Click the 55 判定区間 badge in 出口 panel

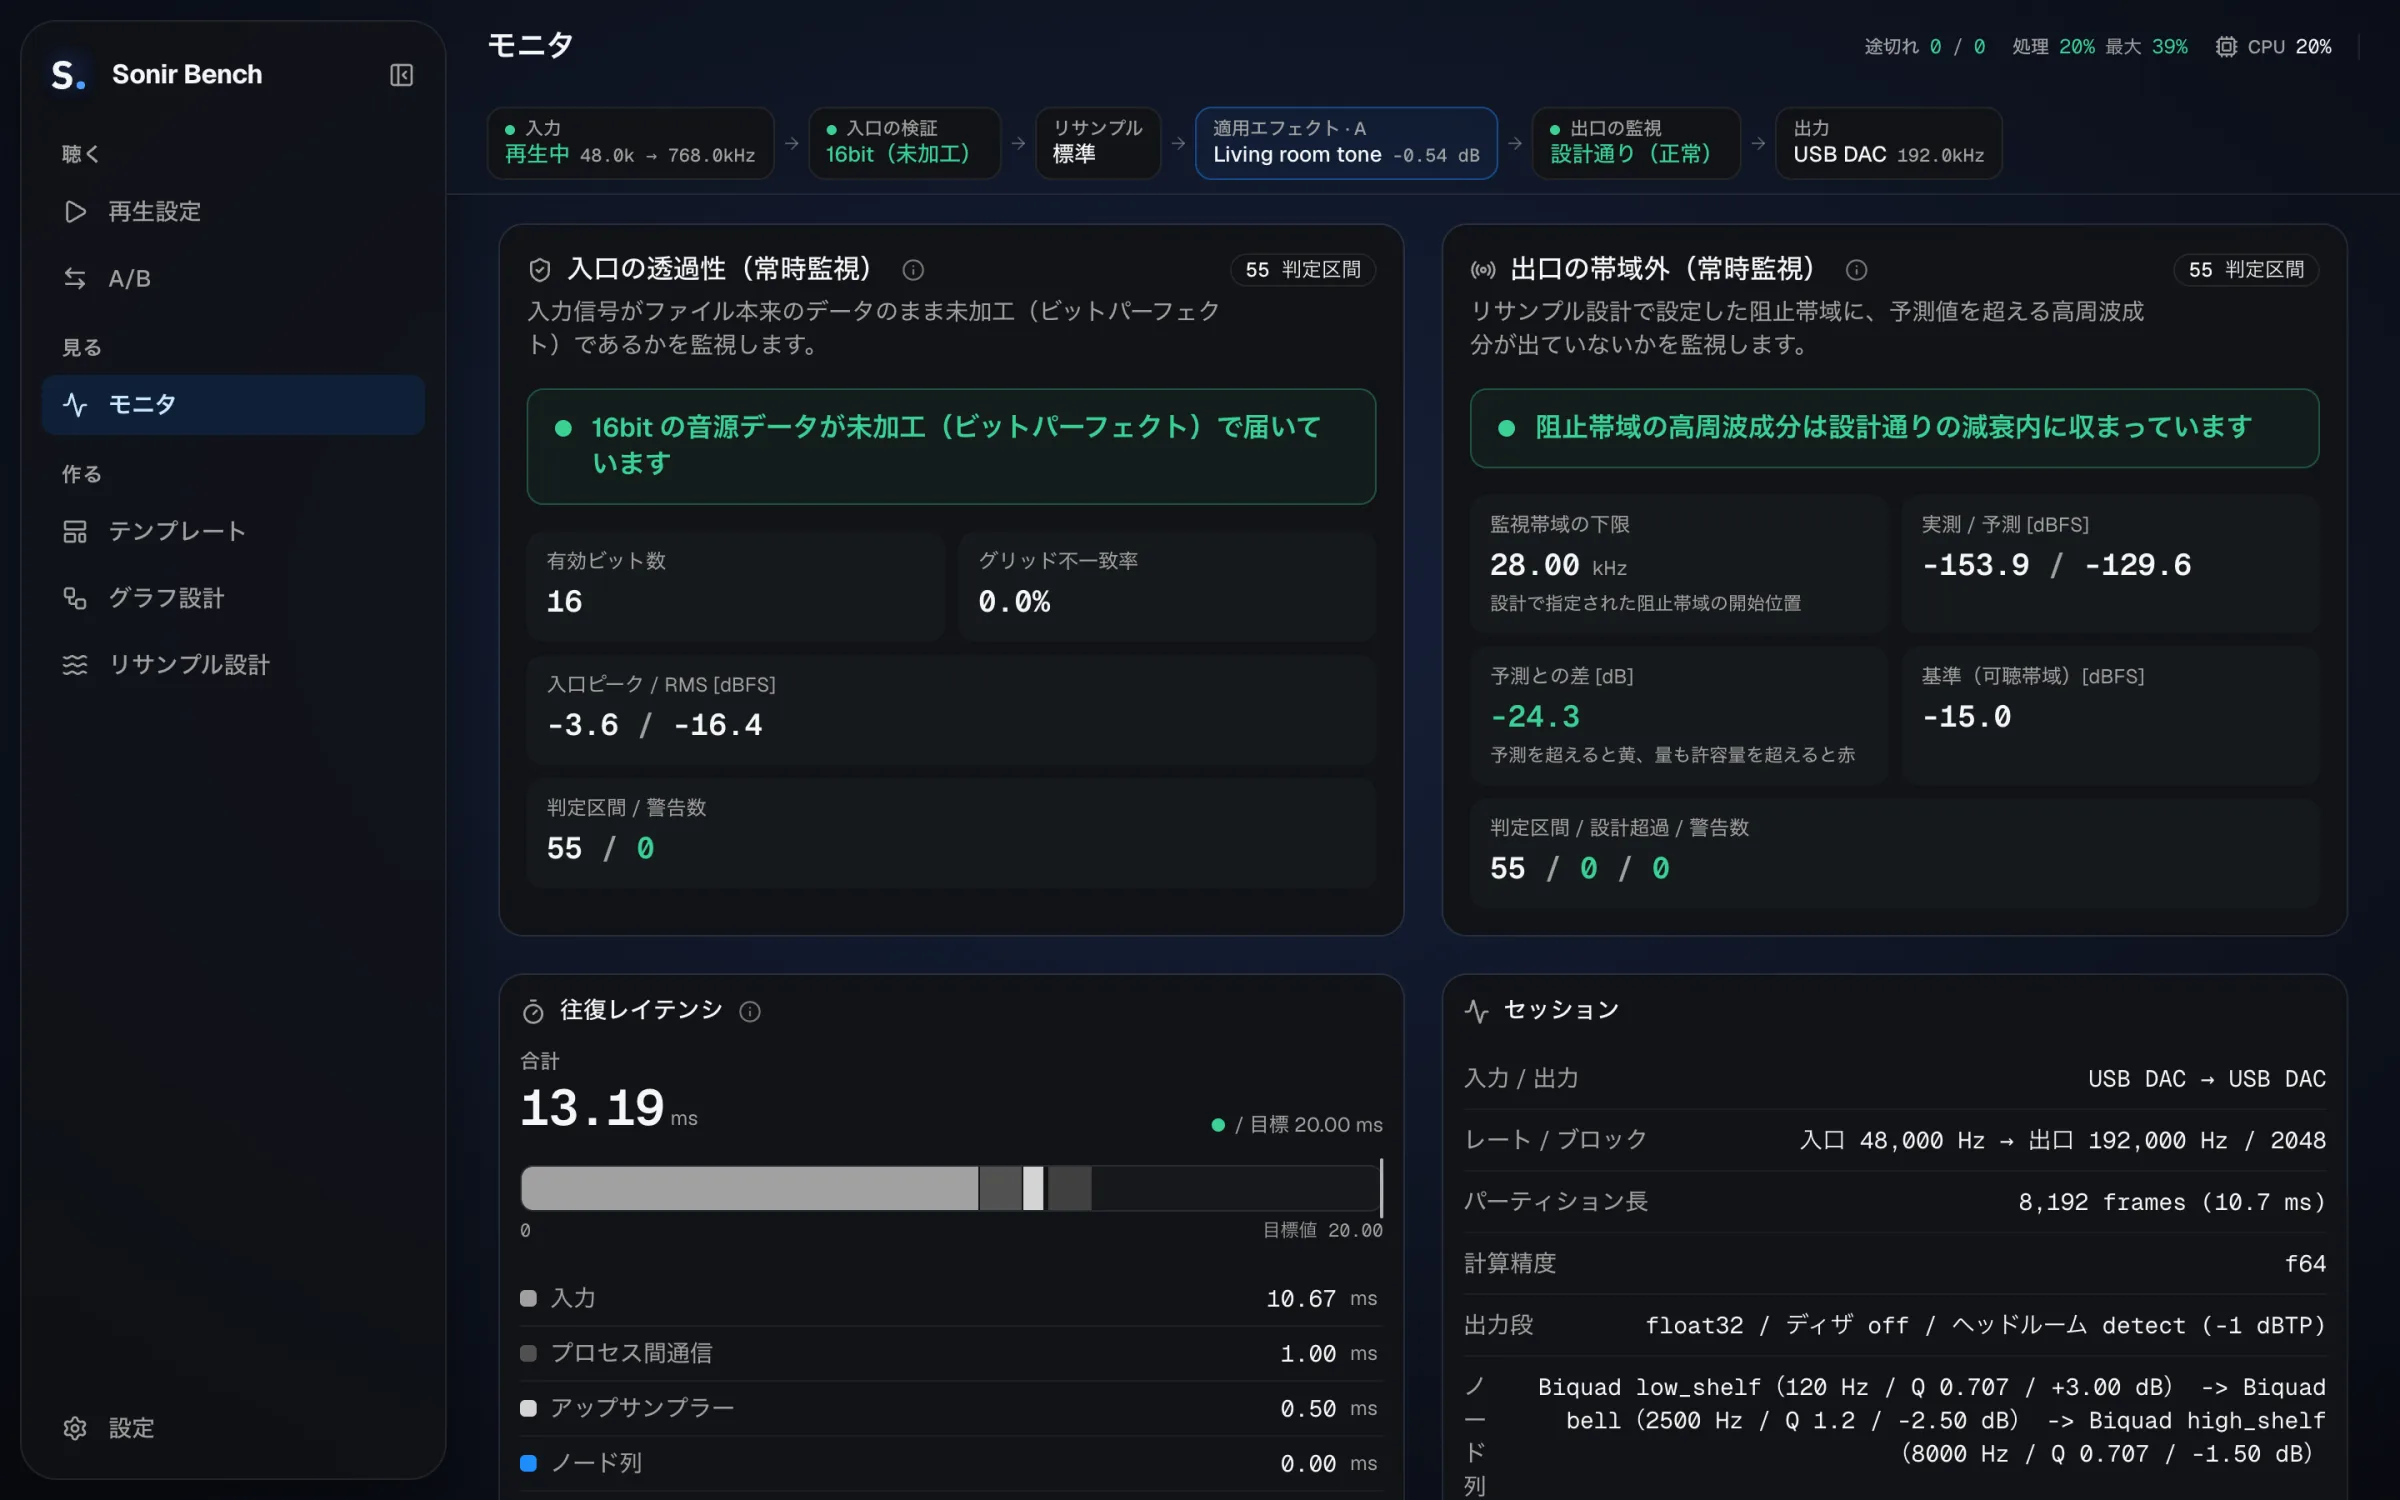coord(2246,270)
